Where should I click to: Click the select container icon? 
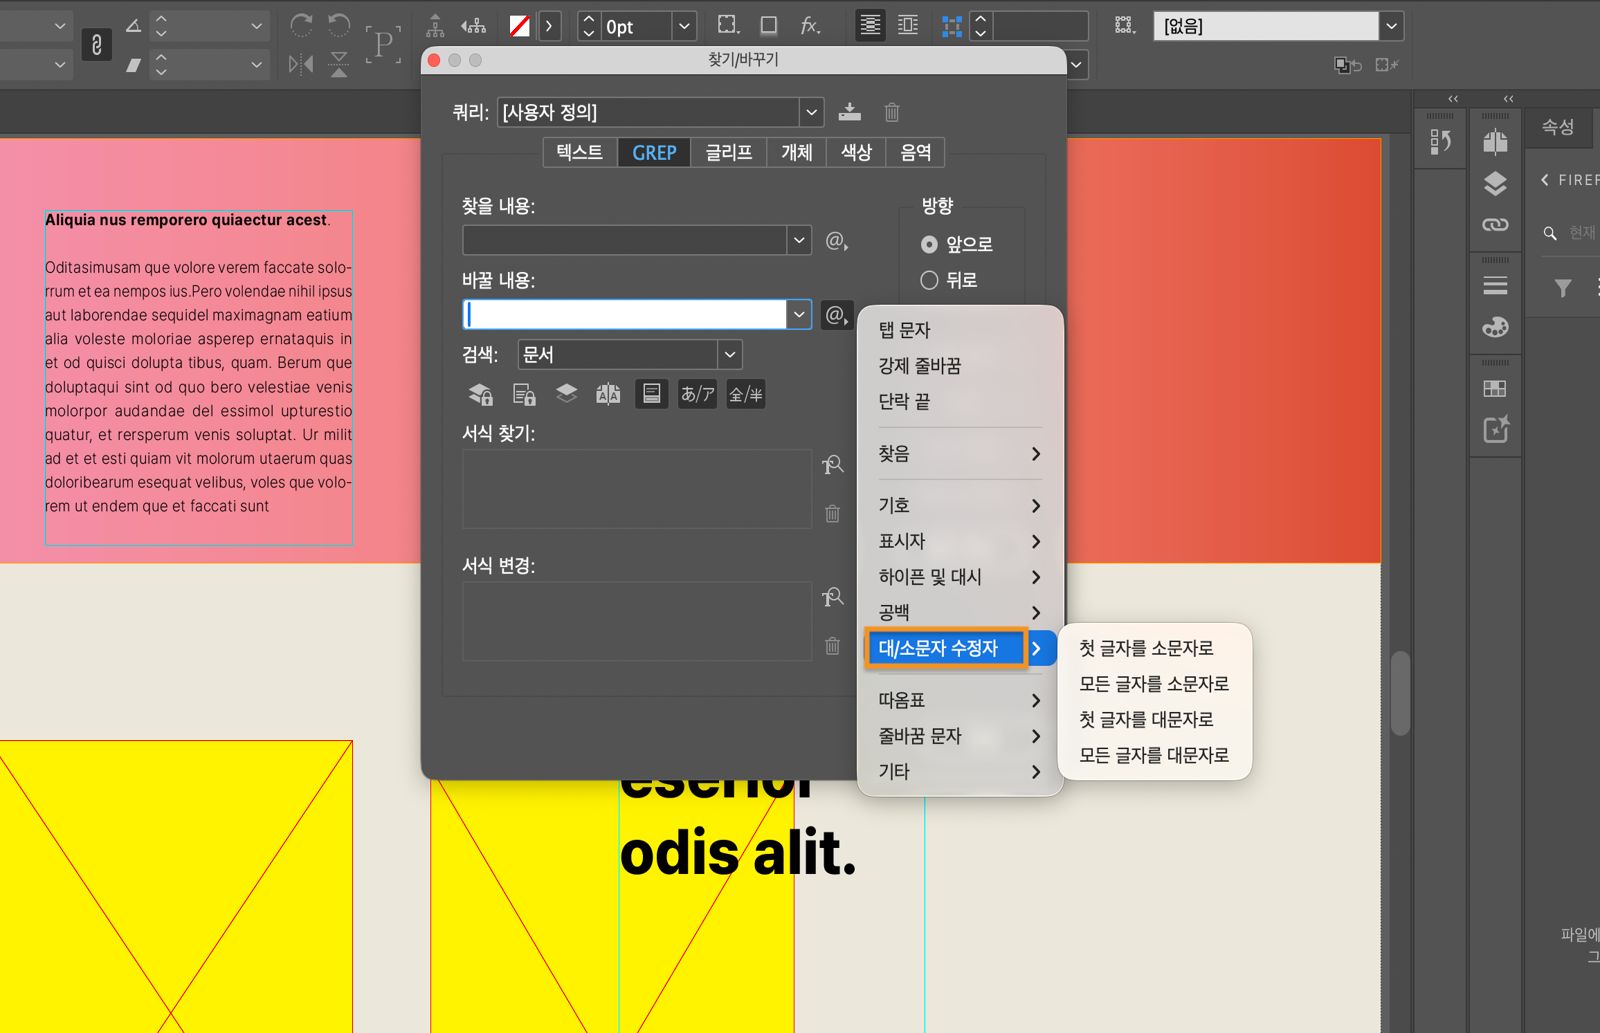(435, 26)
